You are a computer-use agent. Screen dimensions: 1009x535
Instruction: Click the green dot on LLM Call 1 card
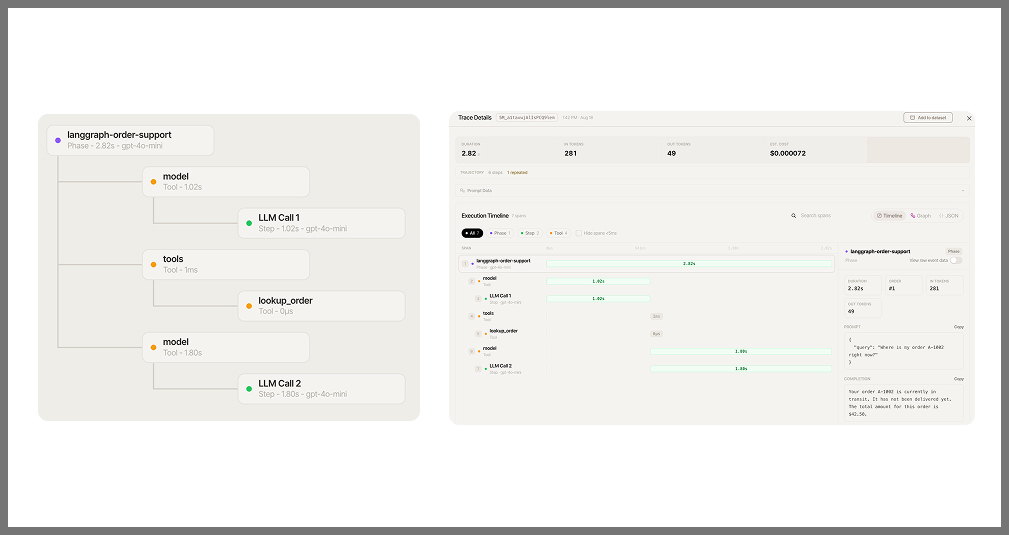(249, 223)
